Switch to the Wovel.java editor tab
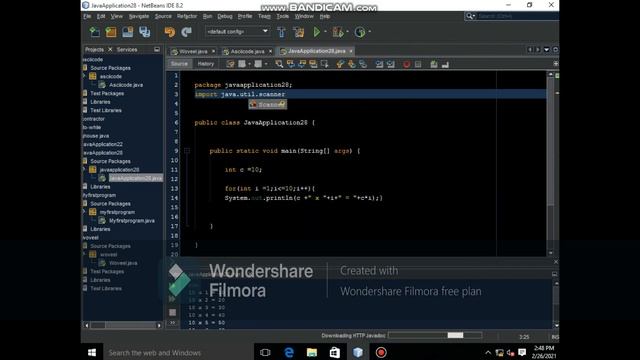Viewport: 640px width, 360px height. tap(193, 51)
